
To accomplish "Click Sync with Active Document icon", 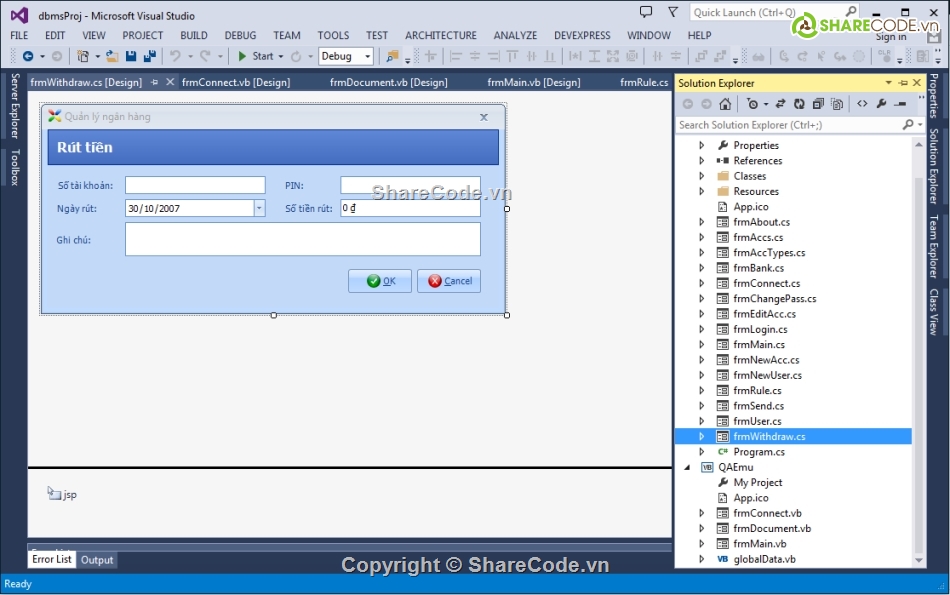I will (x=780, y=104).
